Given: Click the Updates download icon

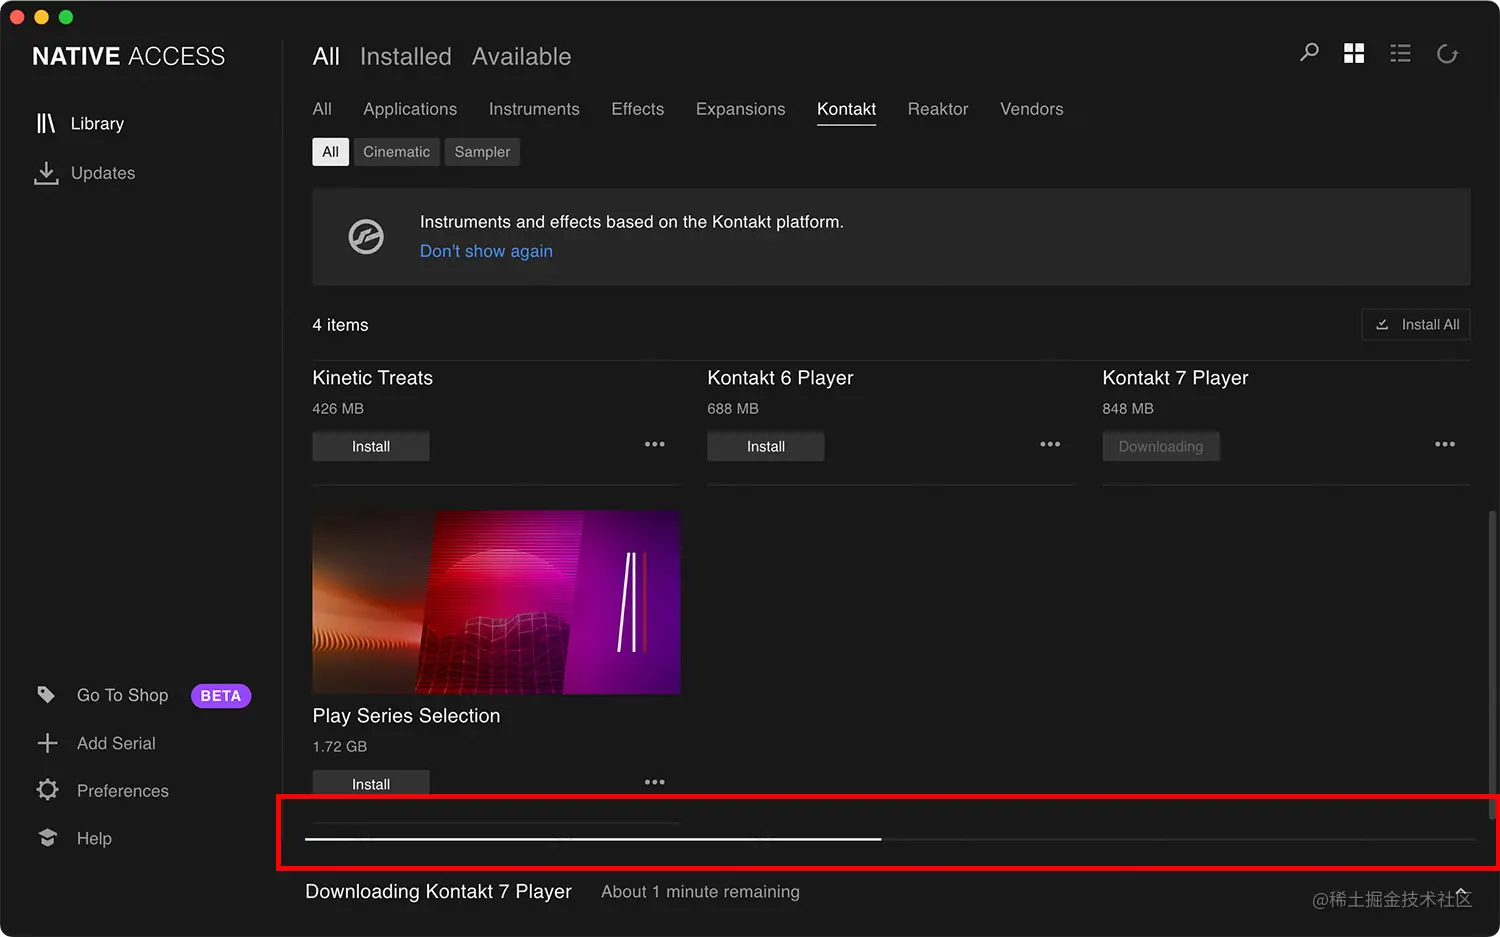Looking at the screenshot, I should click(x=46, y=172).
